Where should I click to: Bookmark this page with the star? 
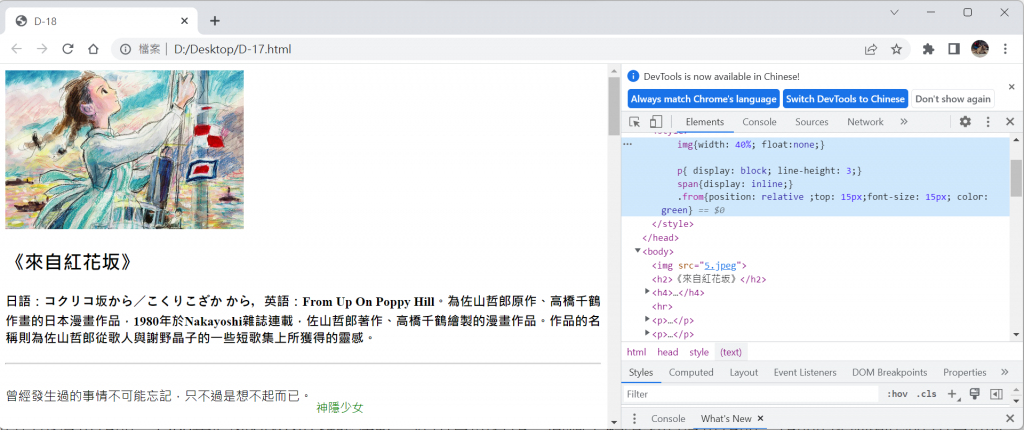pyautogui.click(x=897, y=49)
